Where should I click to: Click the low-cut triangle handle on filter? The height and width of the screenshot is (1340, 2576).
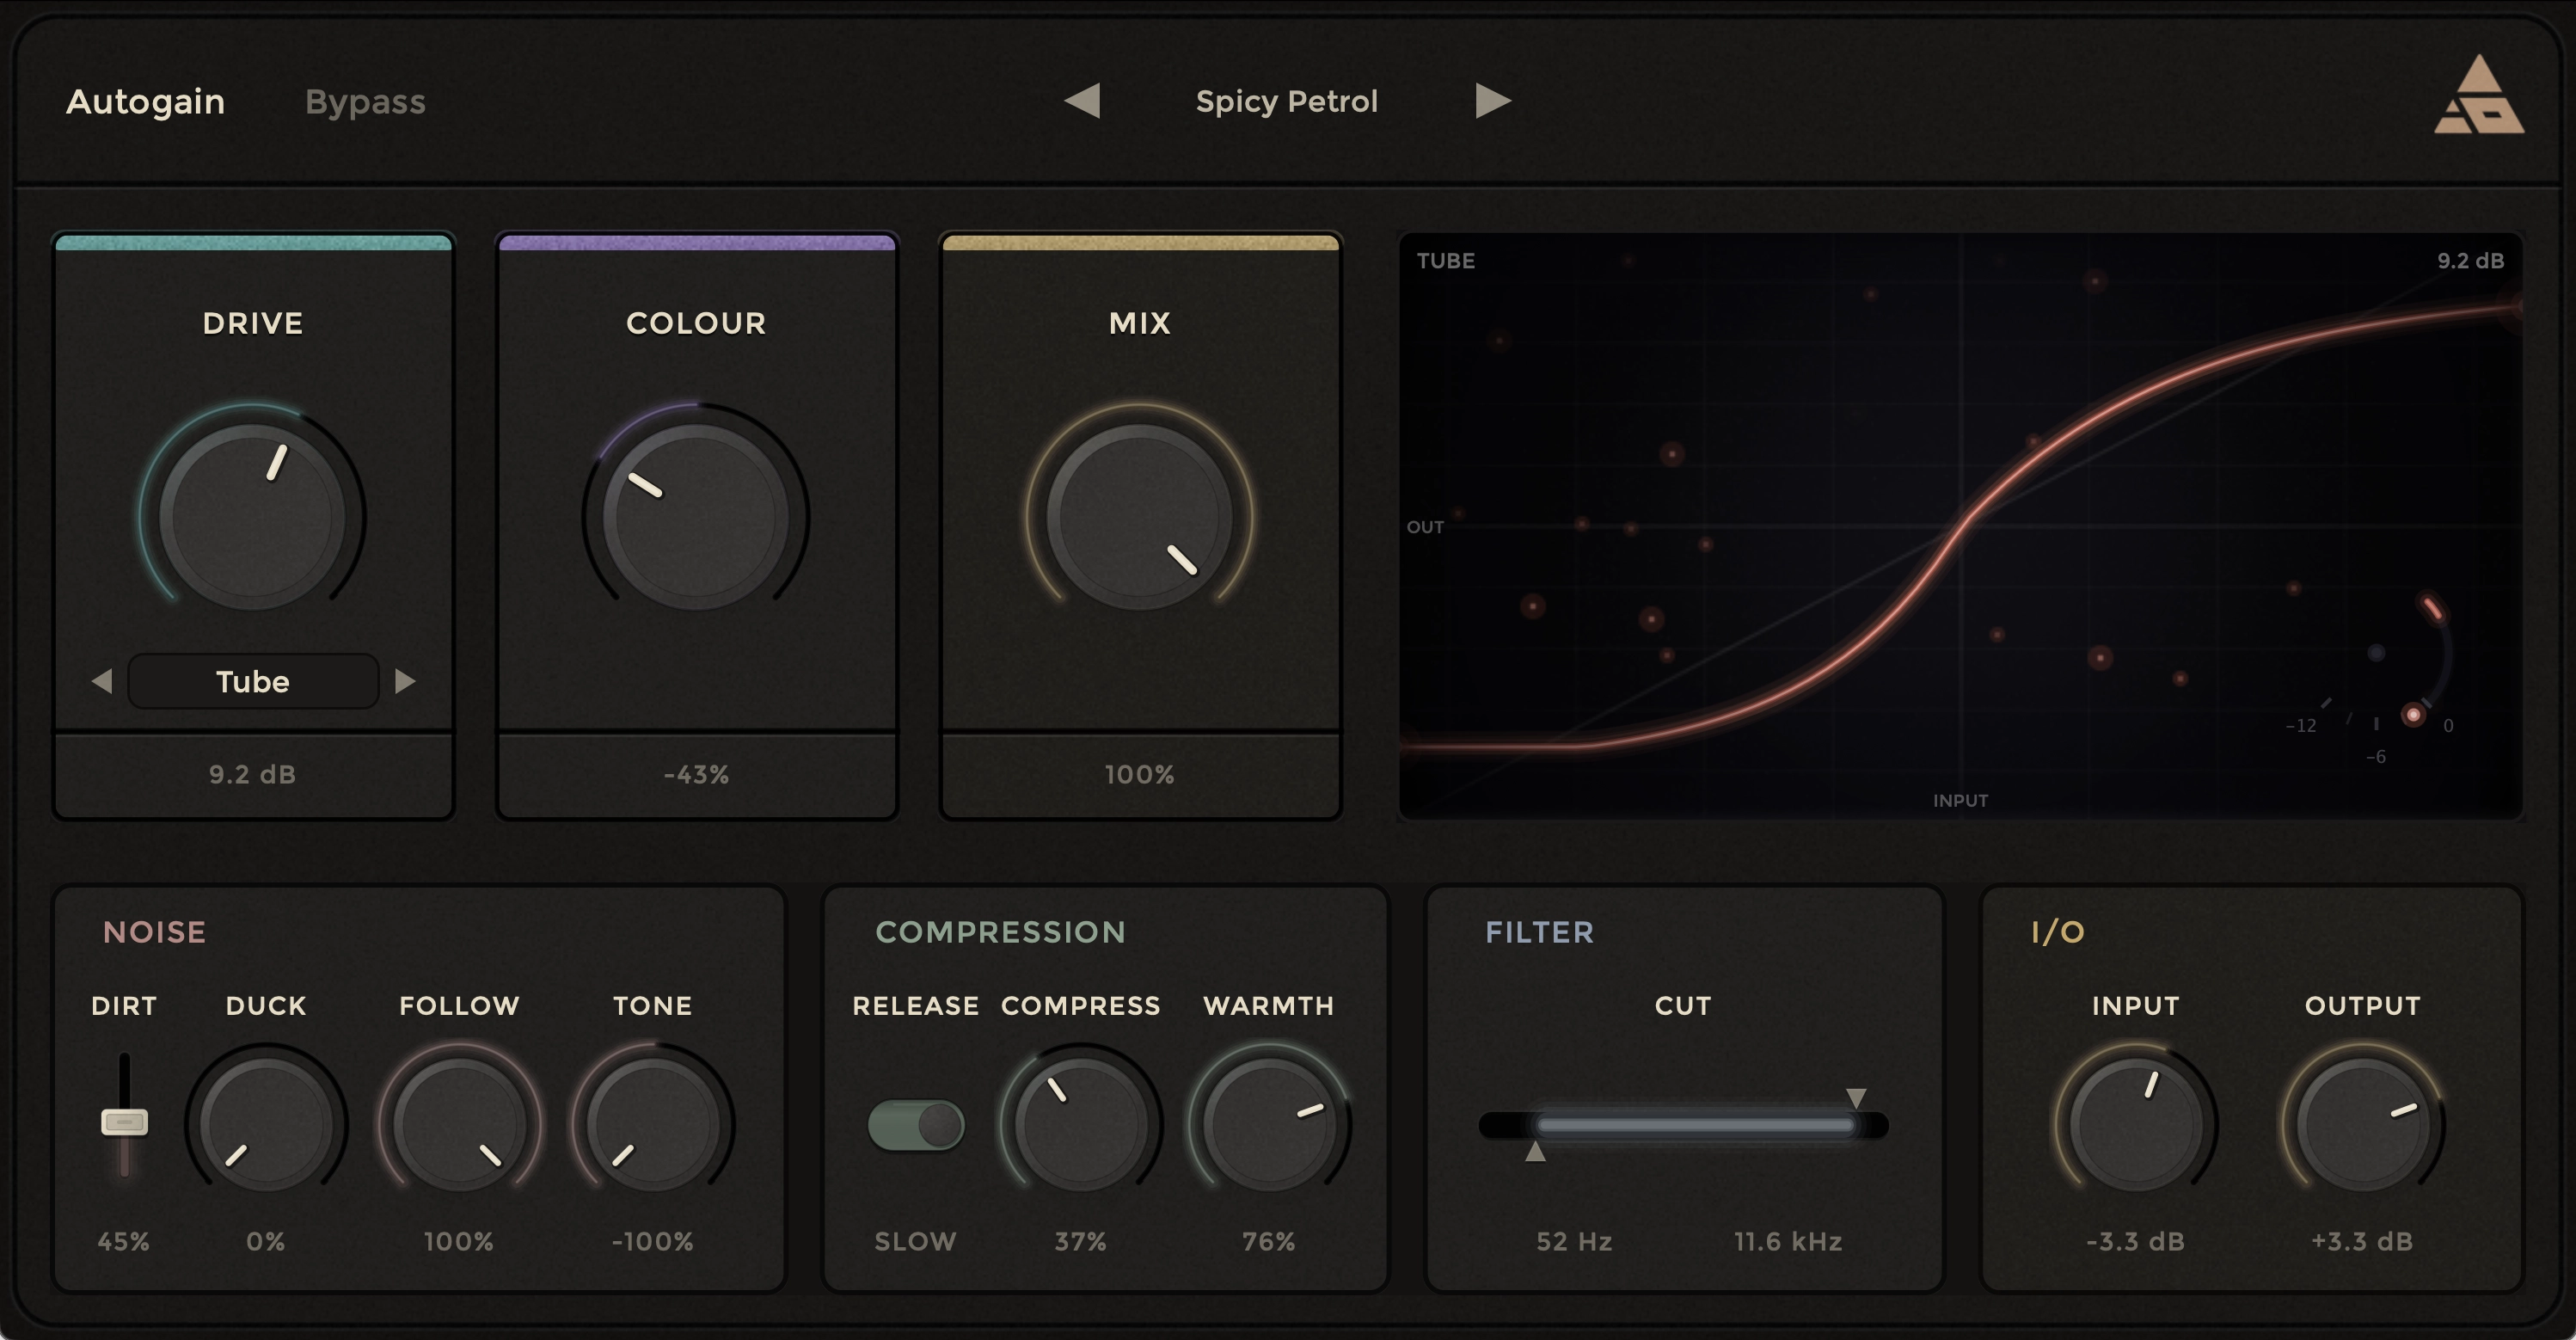point(1535,1152)
